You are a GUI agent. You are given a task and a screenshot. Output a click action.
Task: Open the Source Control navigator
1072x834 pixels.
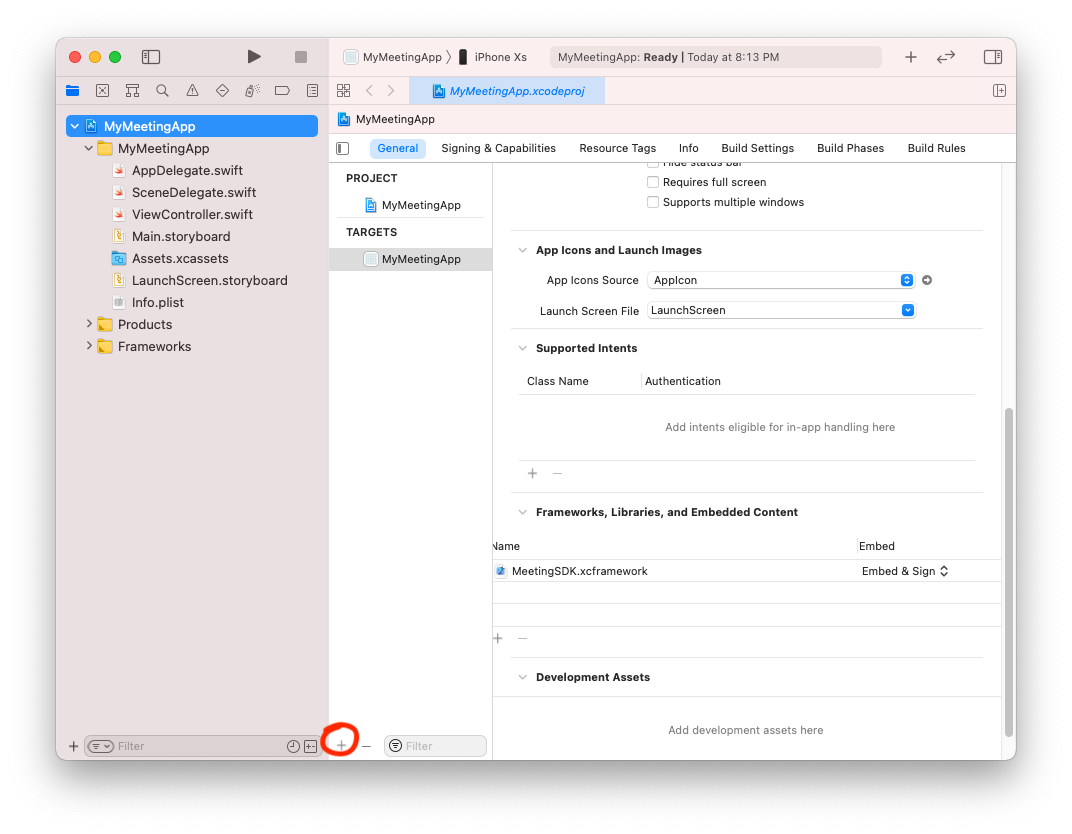103,90
